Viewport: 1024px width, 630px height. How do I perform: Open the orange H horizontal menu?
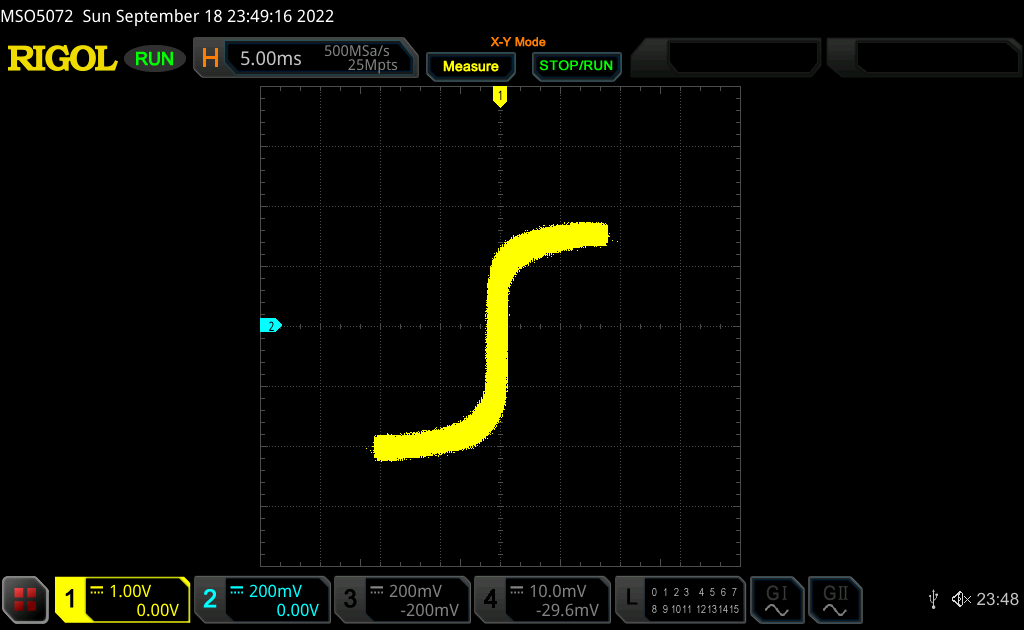[209, 59]
